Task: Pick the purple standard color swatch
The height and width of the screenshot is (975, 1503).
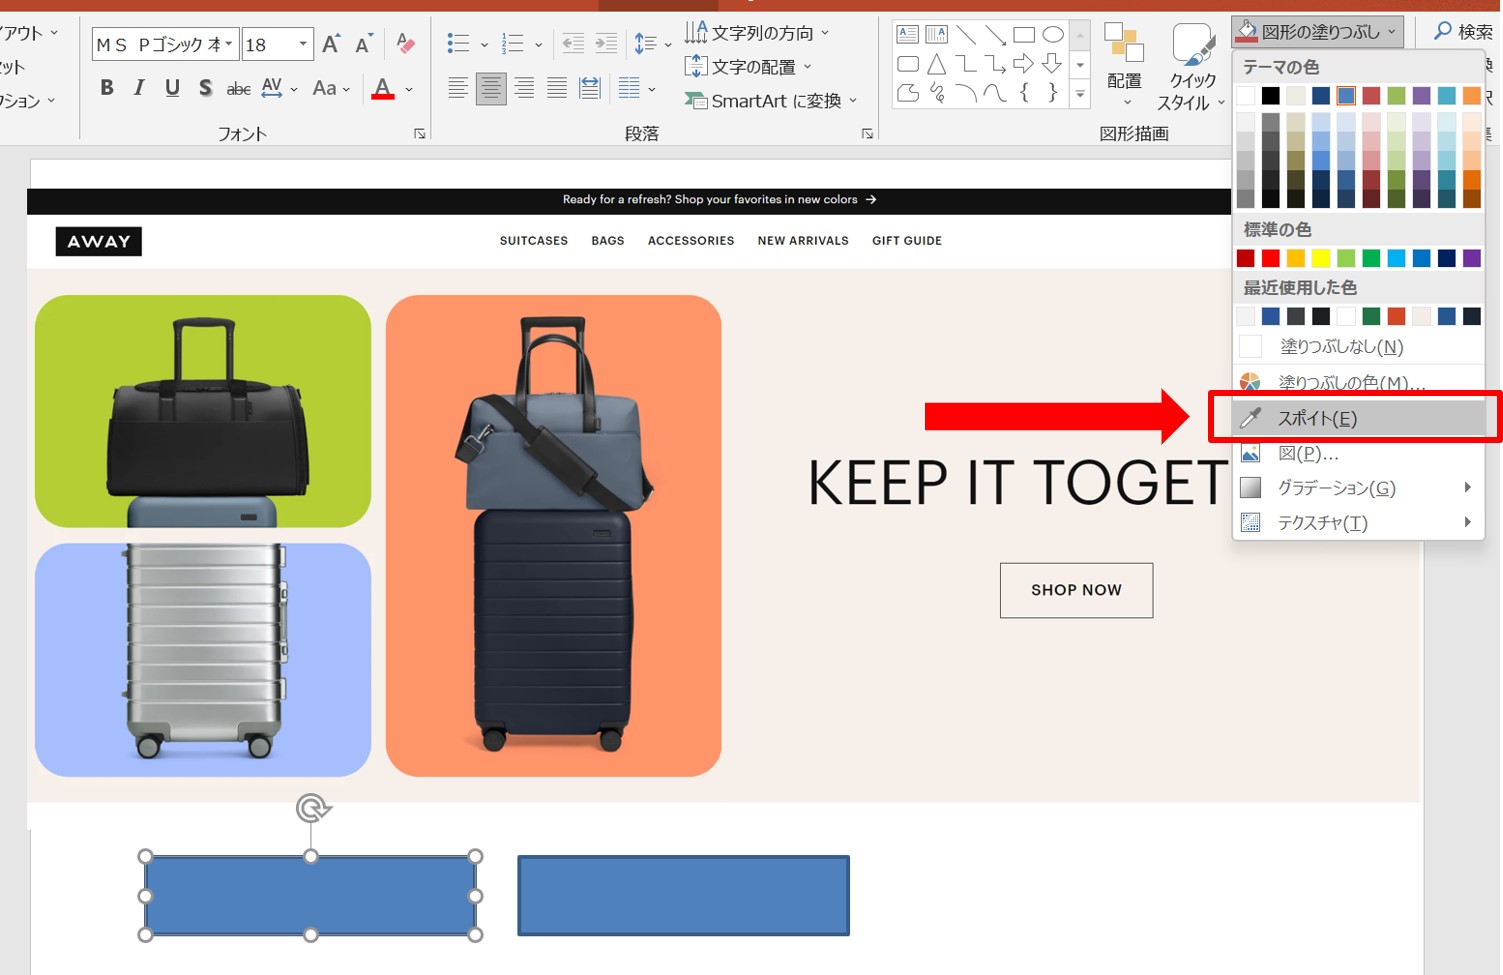Action: [x=1472, y=258]
